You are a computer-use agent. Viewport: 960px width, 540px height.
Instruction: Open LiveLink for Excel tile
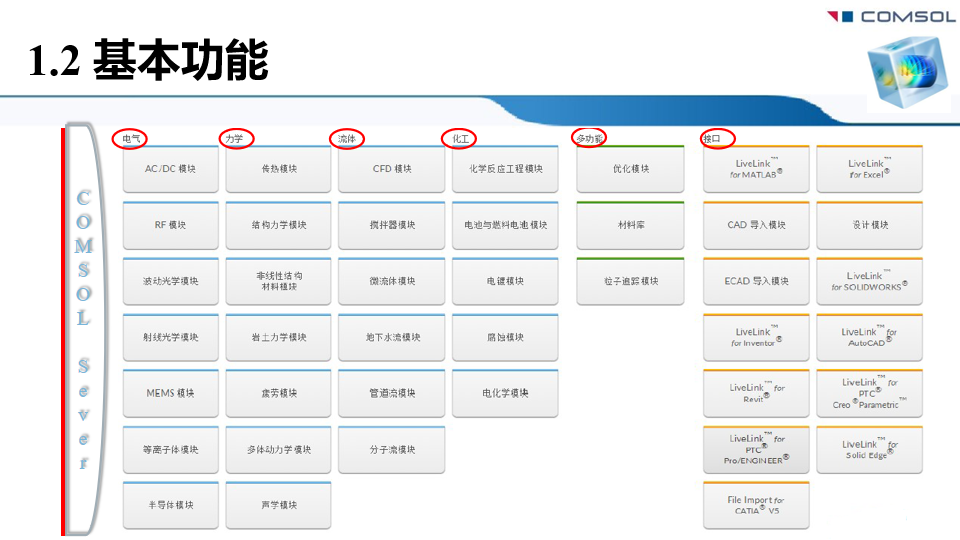click(x=869, y=169)
